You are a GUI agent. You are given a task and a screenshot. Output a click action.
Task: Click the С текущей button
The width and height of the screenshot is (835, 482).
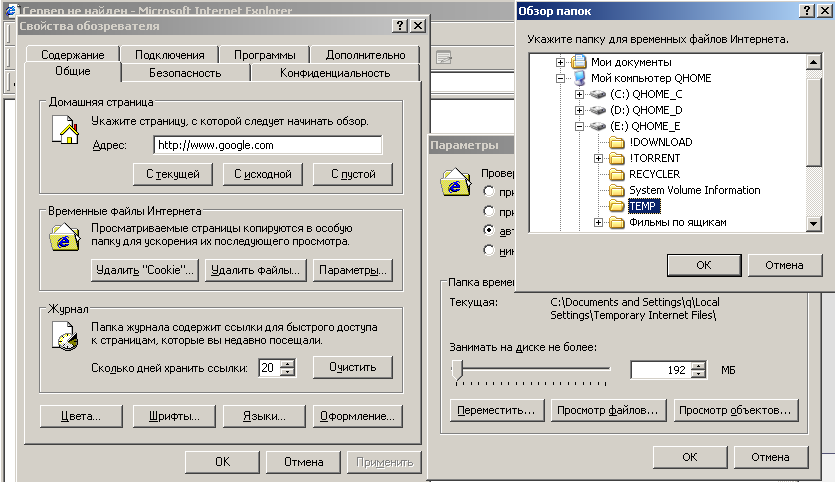tap(173, 174)
